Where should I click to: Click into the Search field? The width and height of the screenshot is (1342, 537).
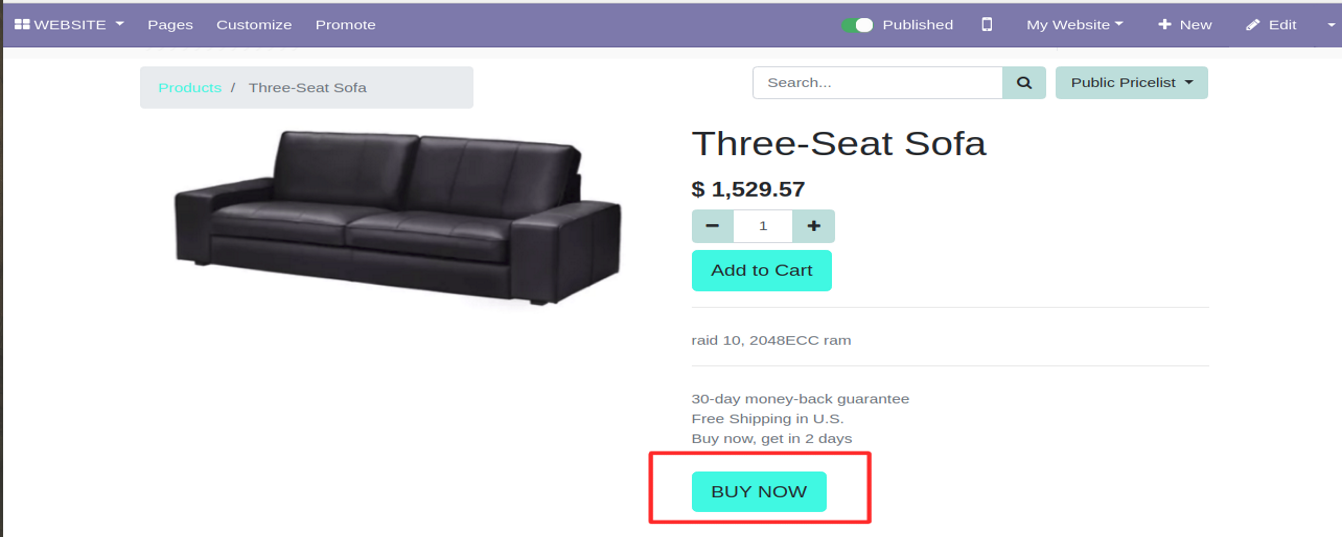click(x=878, y=83)
